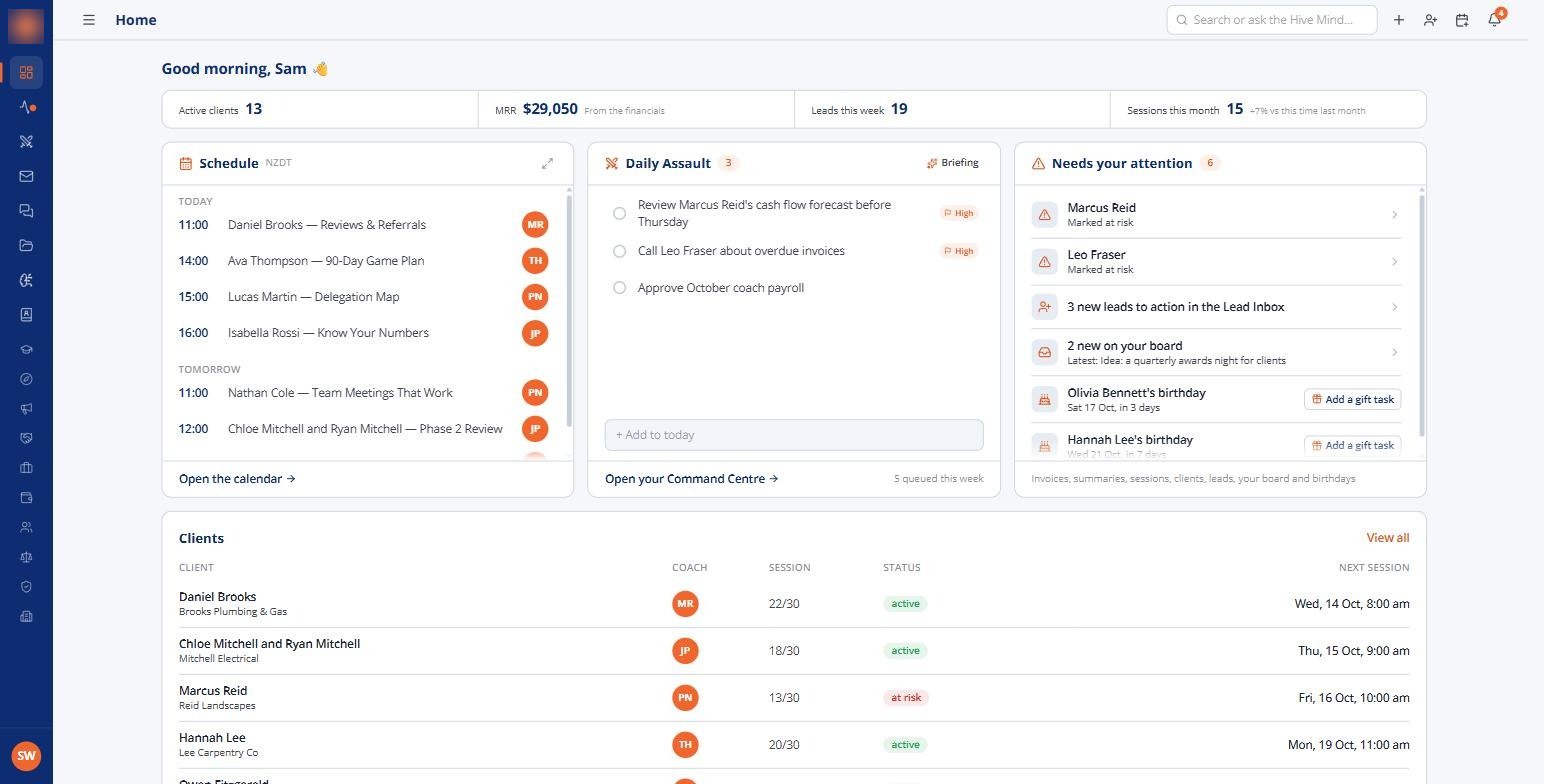Open chevron for 2 new on your board

tap(1394, 352)
